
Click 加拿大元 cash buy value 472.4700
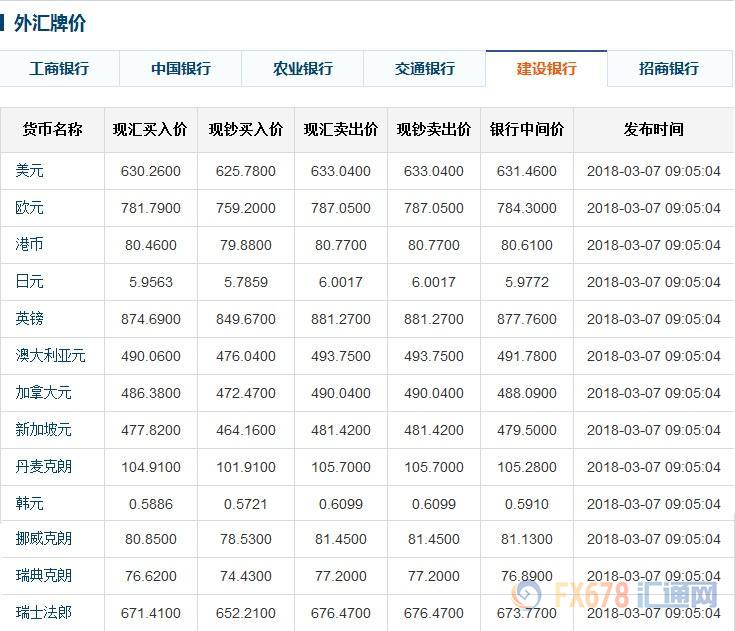pyautogui.click(x=246, y=393)
